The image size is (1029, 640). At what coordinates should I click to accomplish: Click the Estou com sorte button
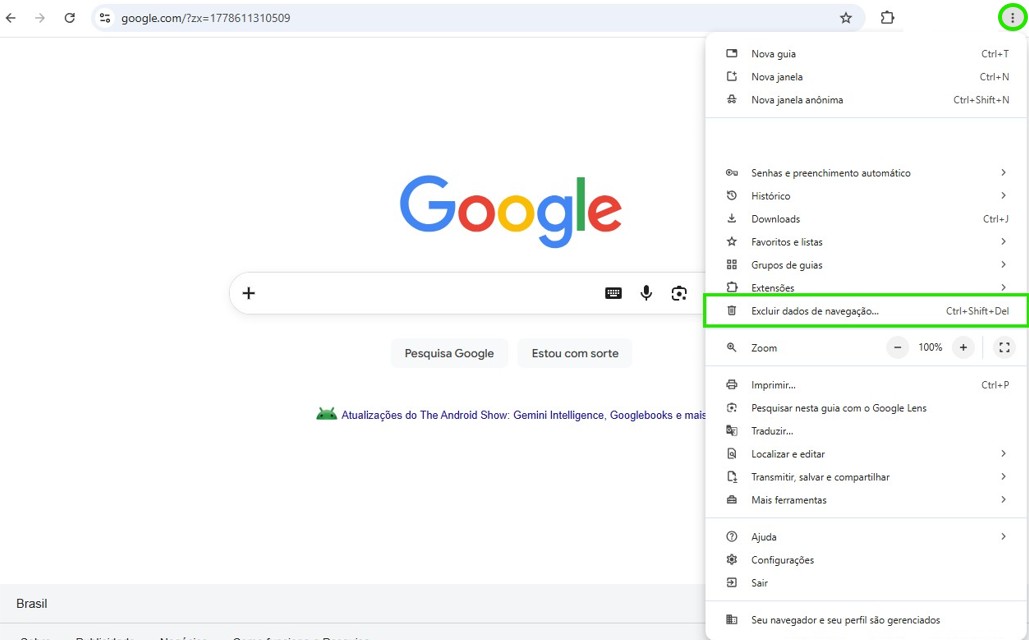tap(575, 353)
